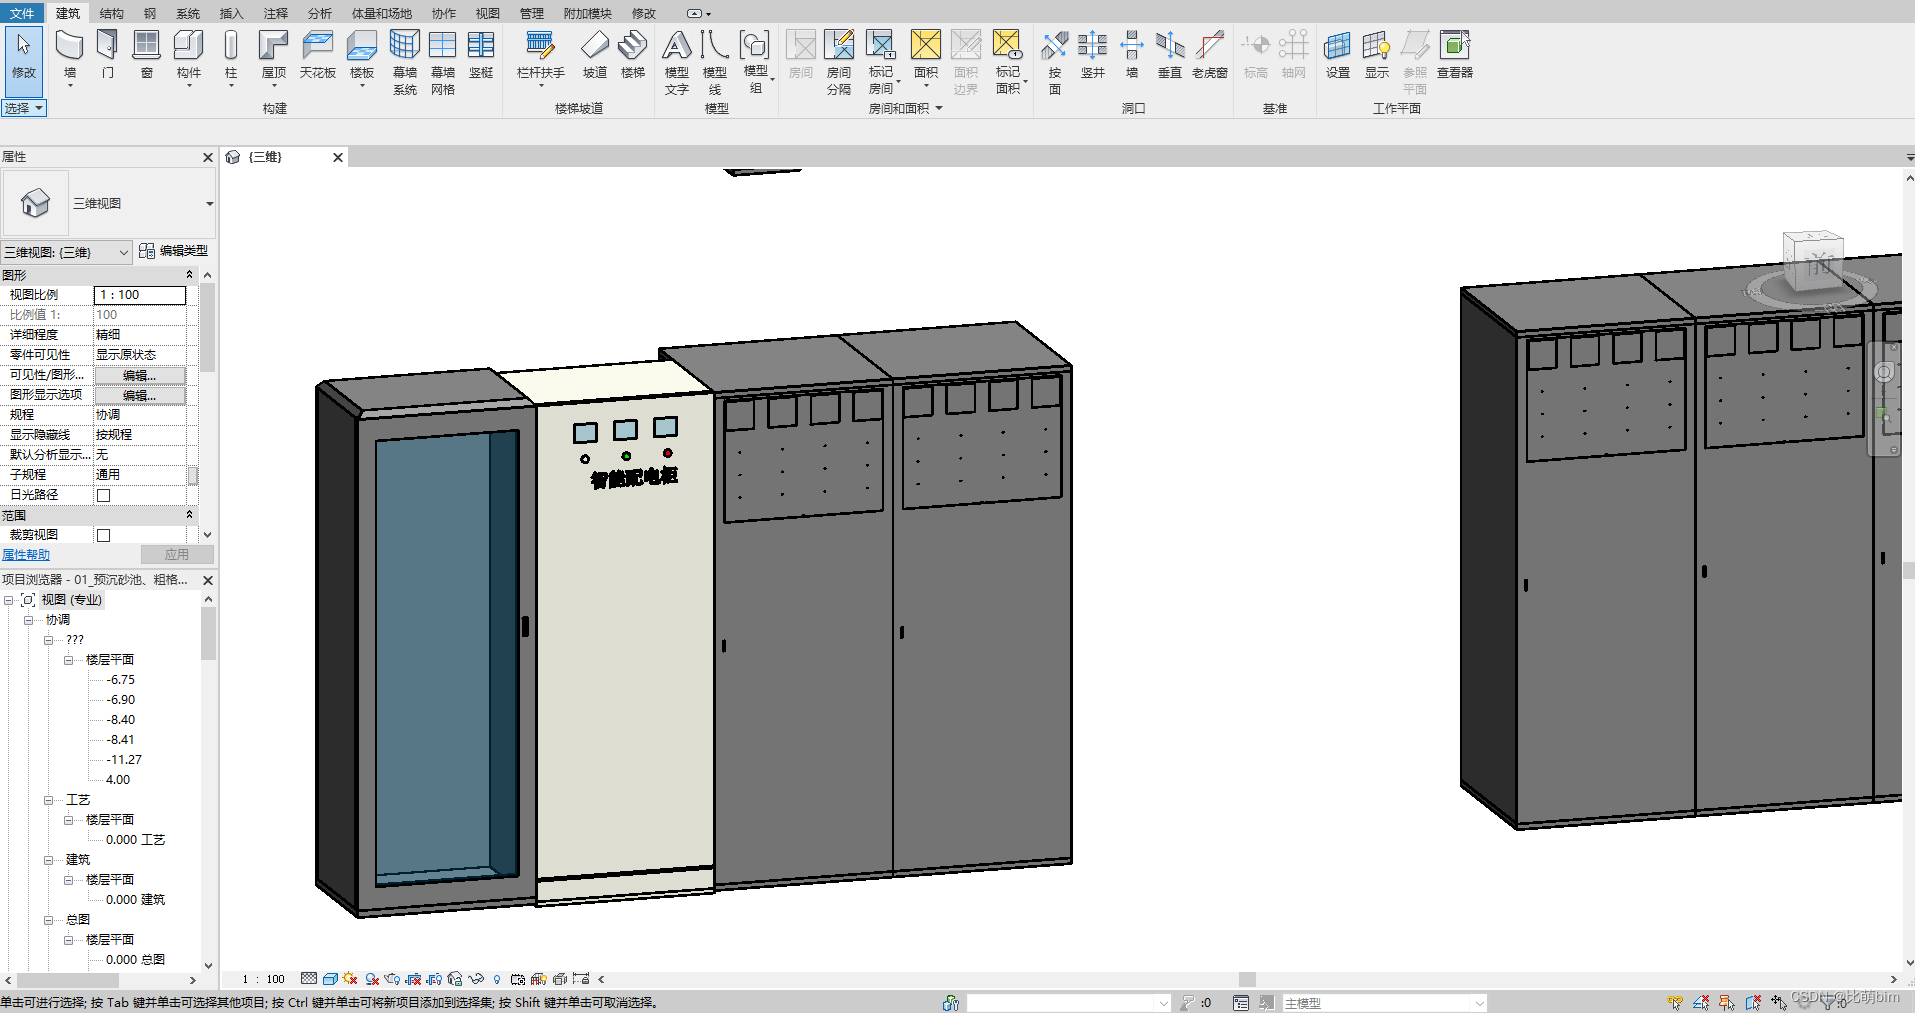Image resolution: width=1915 pixels, height=1013 pixels.
Task: Expand the 房间和面积 panel dropdown
Action: coord(905,108)
